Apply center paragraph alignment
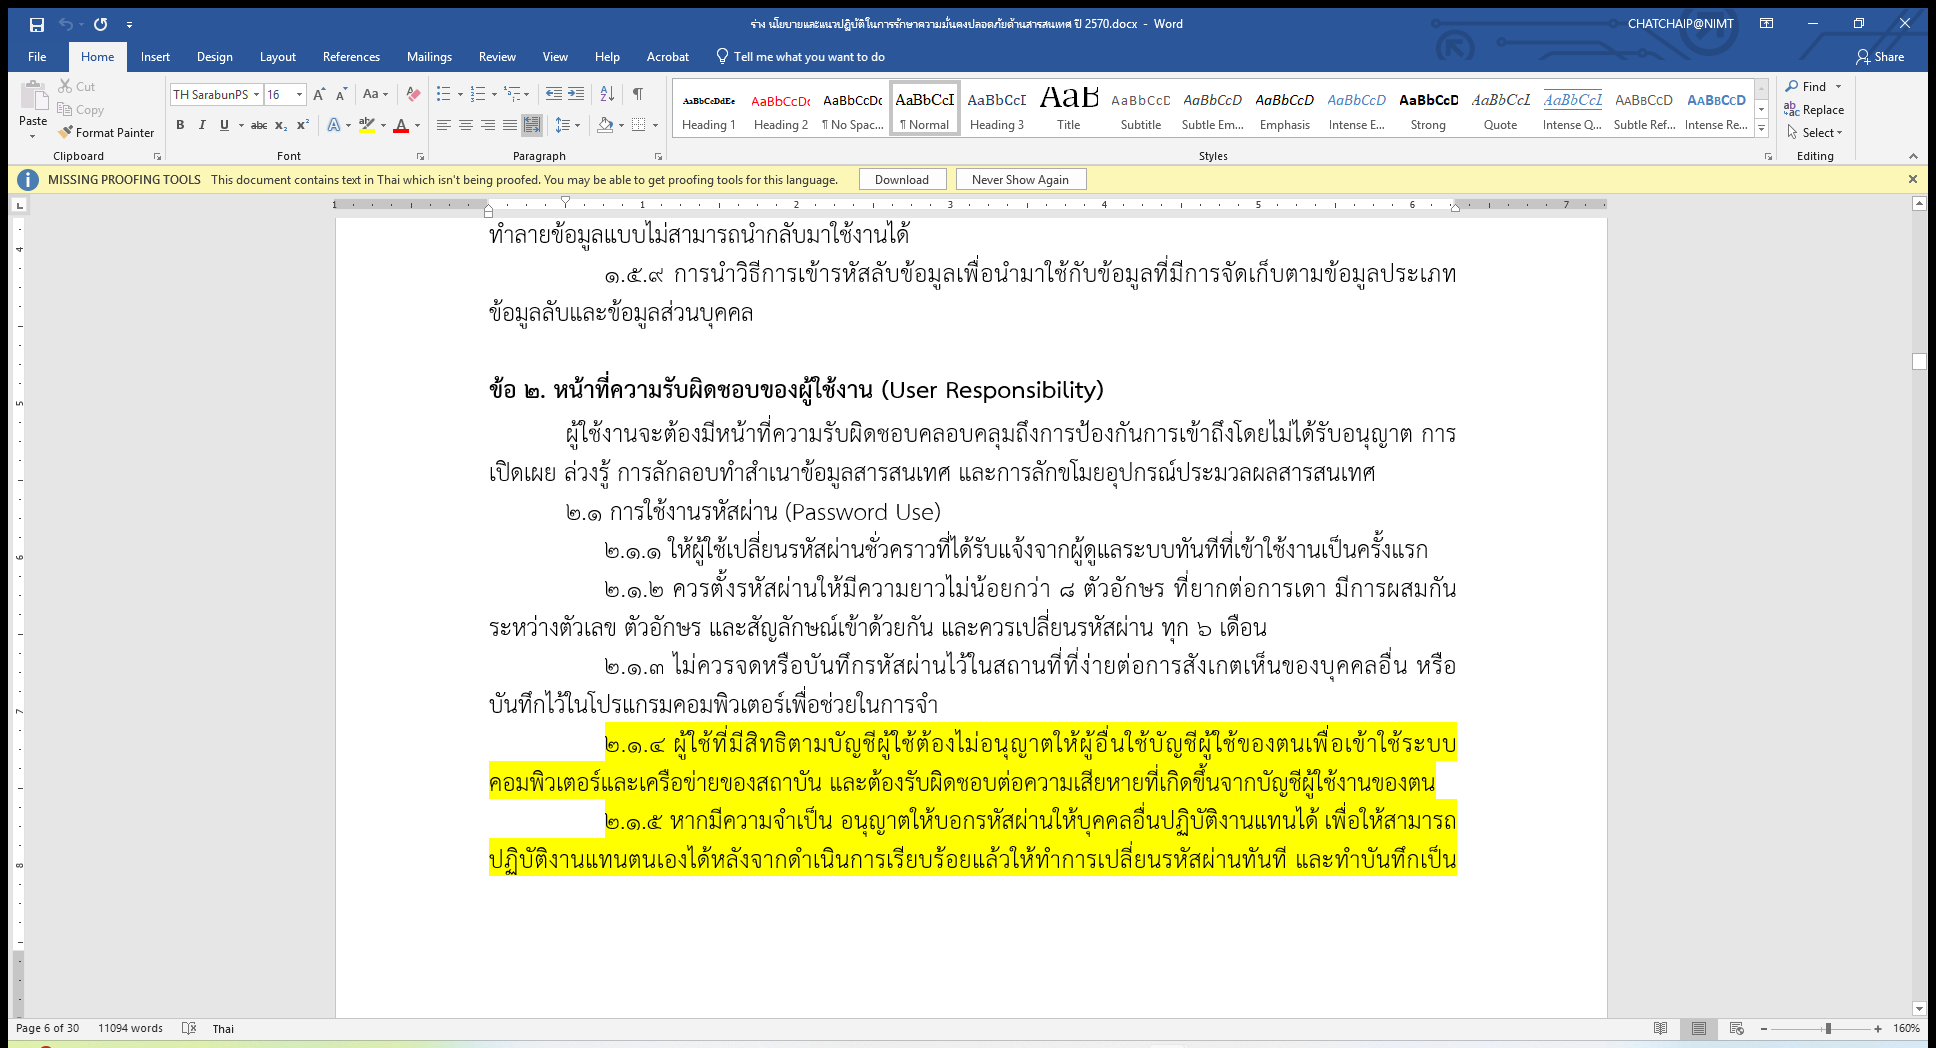 pos(466,125)
